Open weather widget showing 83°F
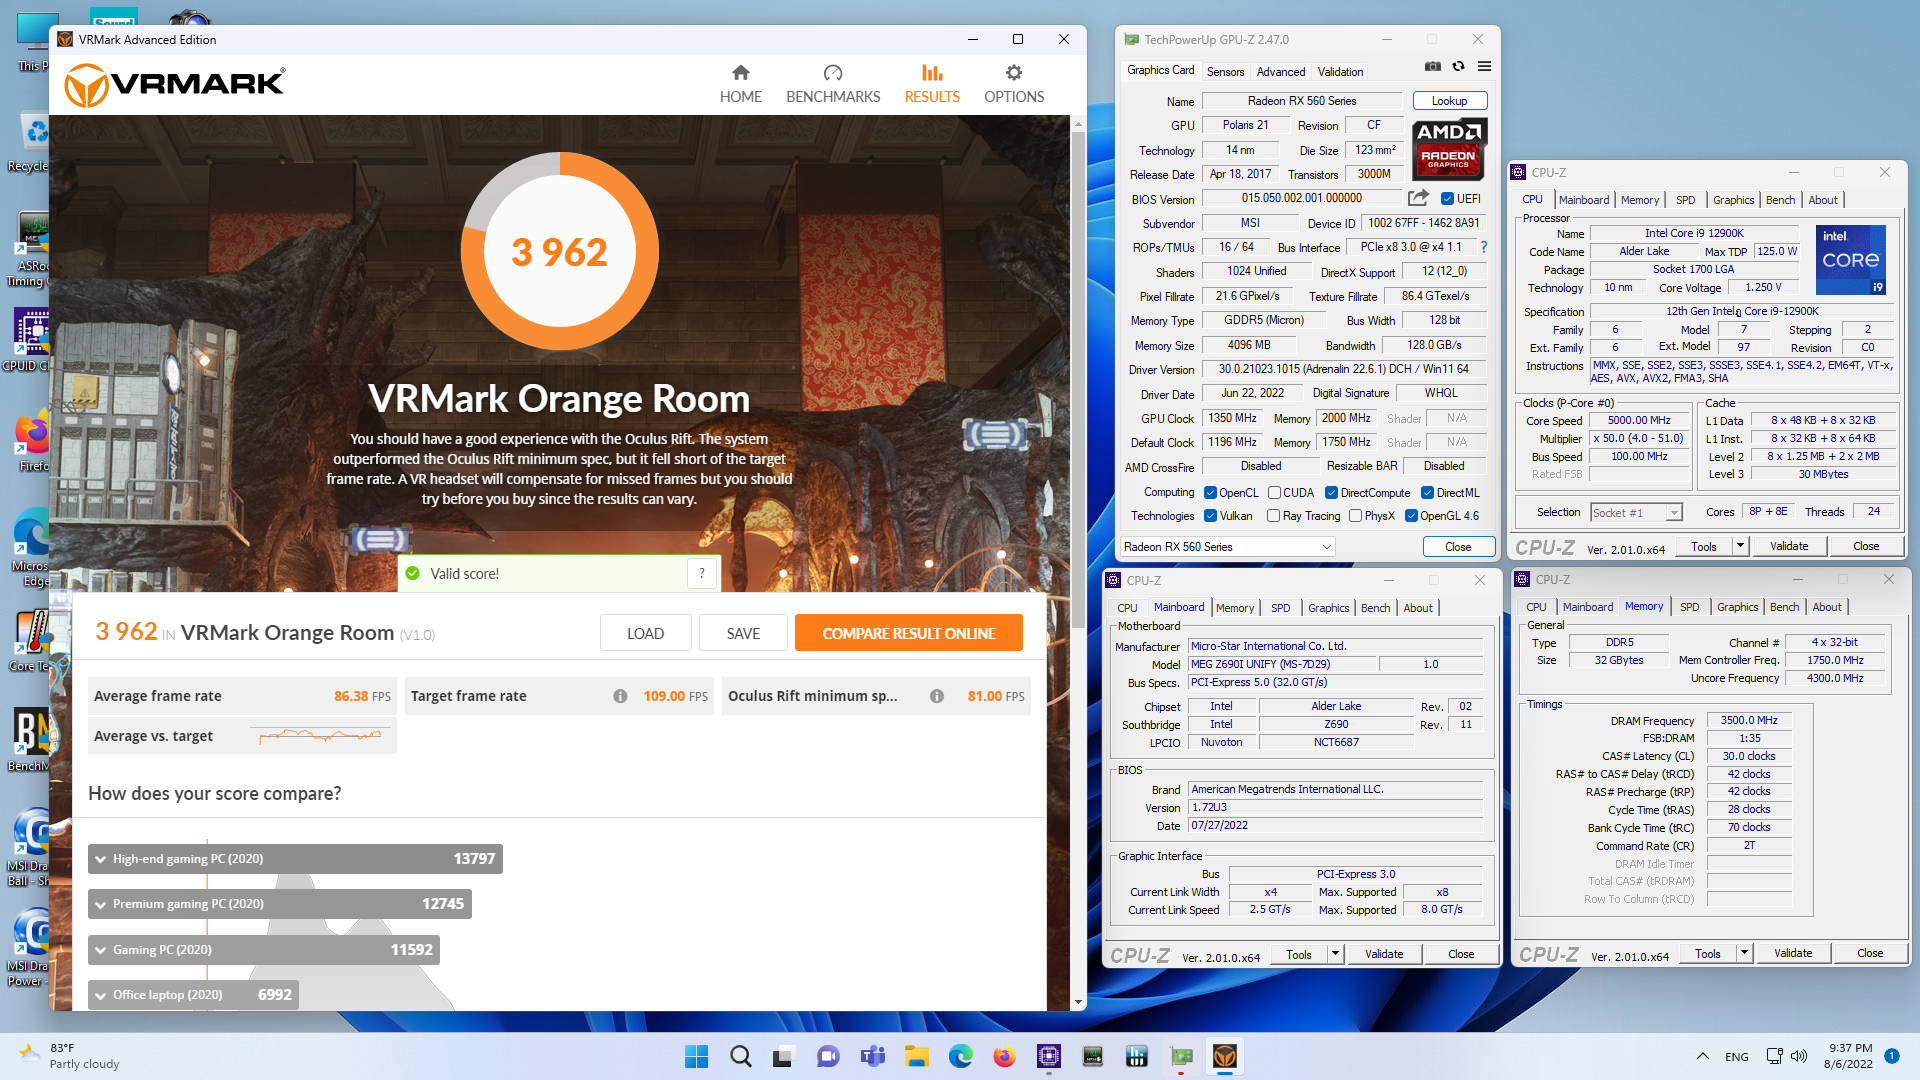 (70, 1056)
